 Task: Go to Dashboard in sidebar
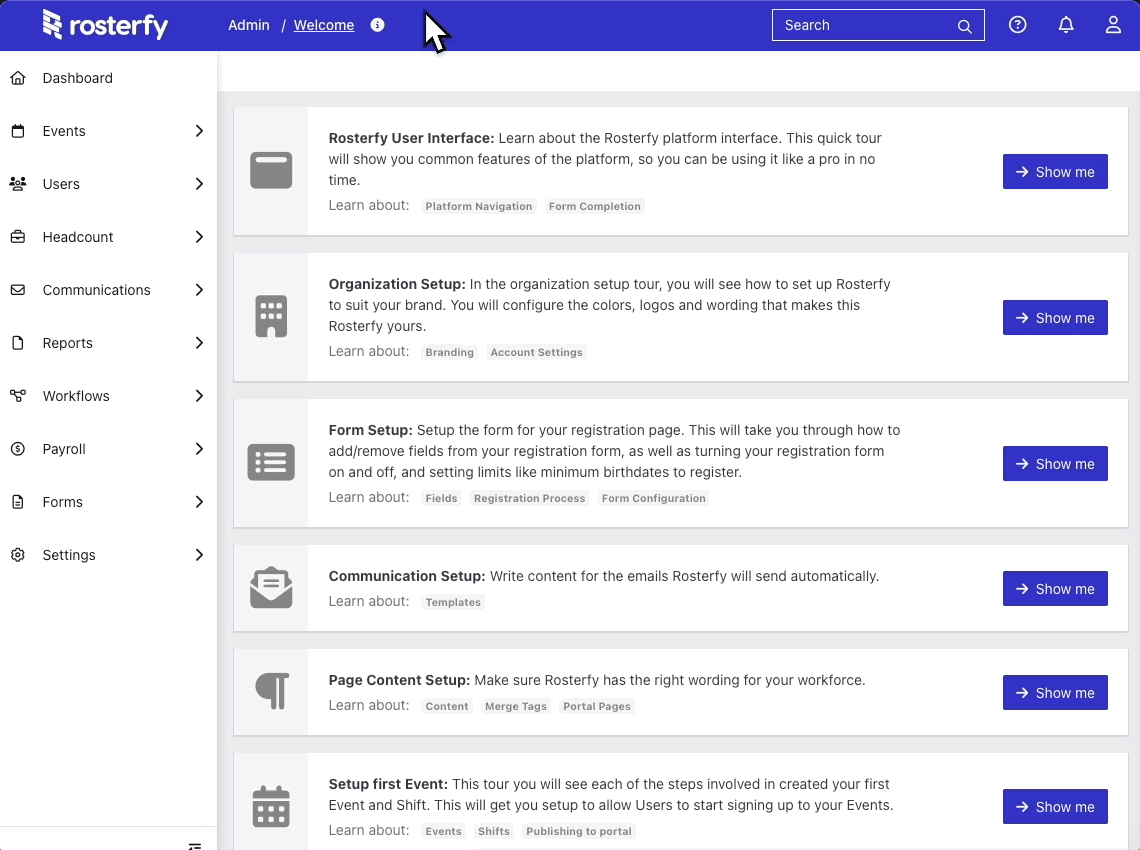pyautogui.click(x=108, y=78)
